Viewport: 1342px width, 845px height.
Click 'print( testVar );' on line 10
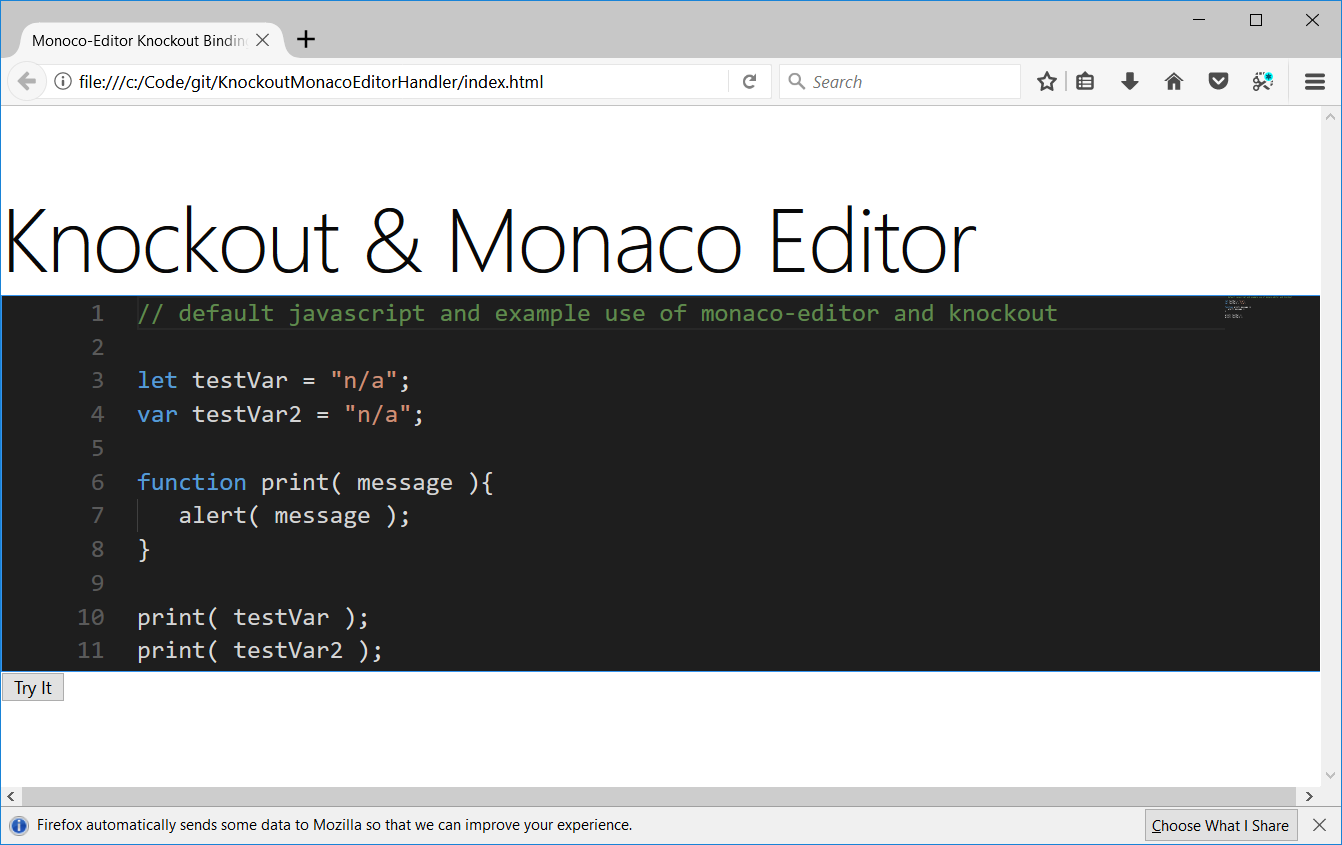(253, 617)
